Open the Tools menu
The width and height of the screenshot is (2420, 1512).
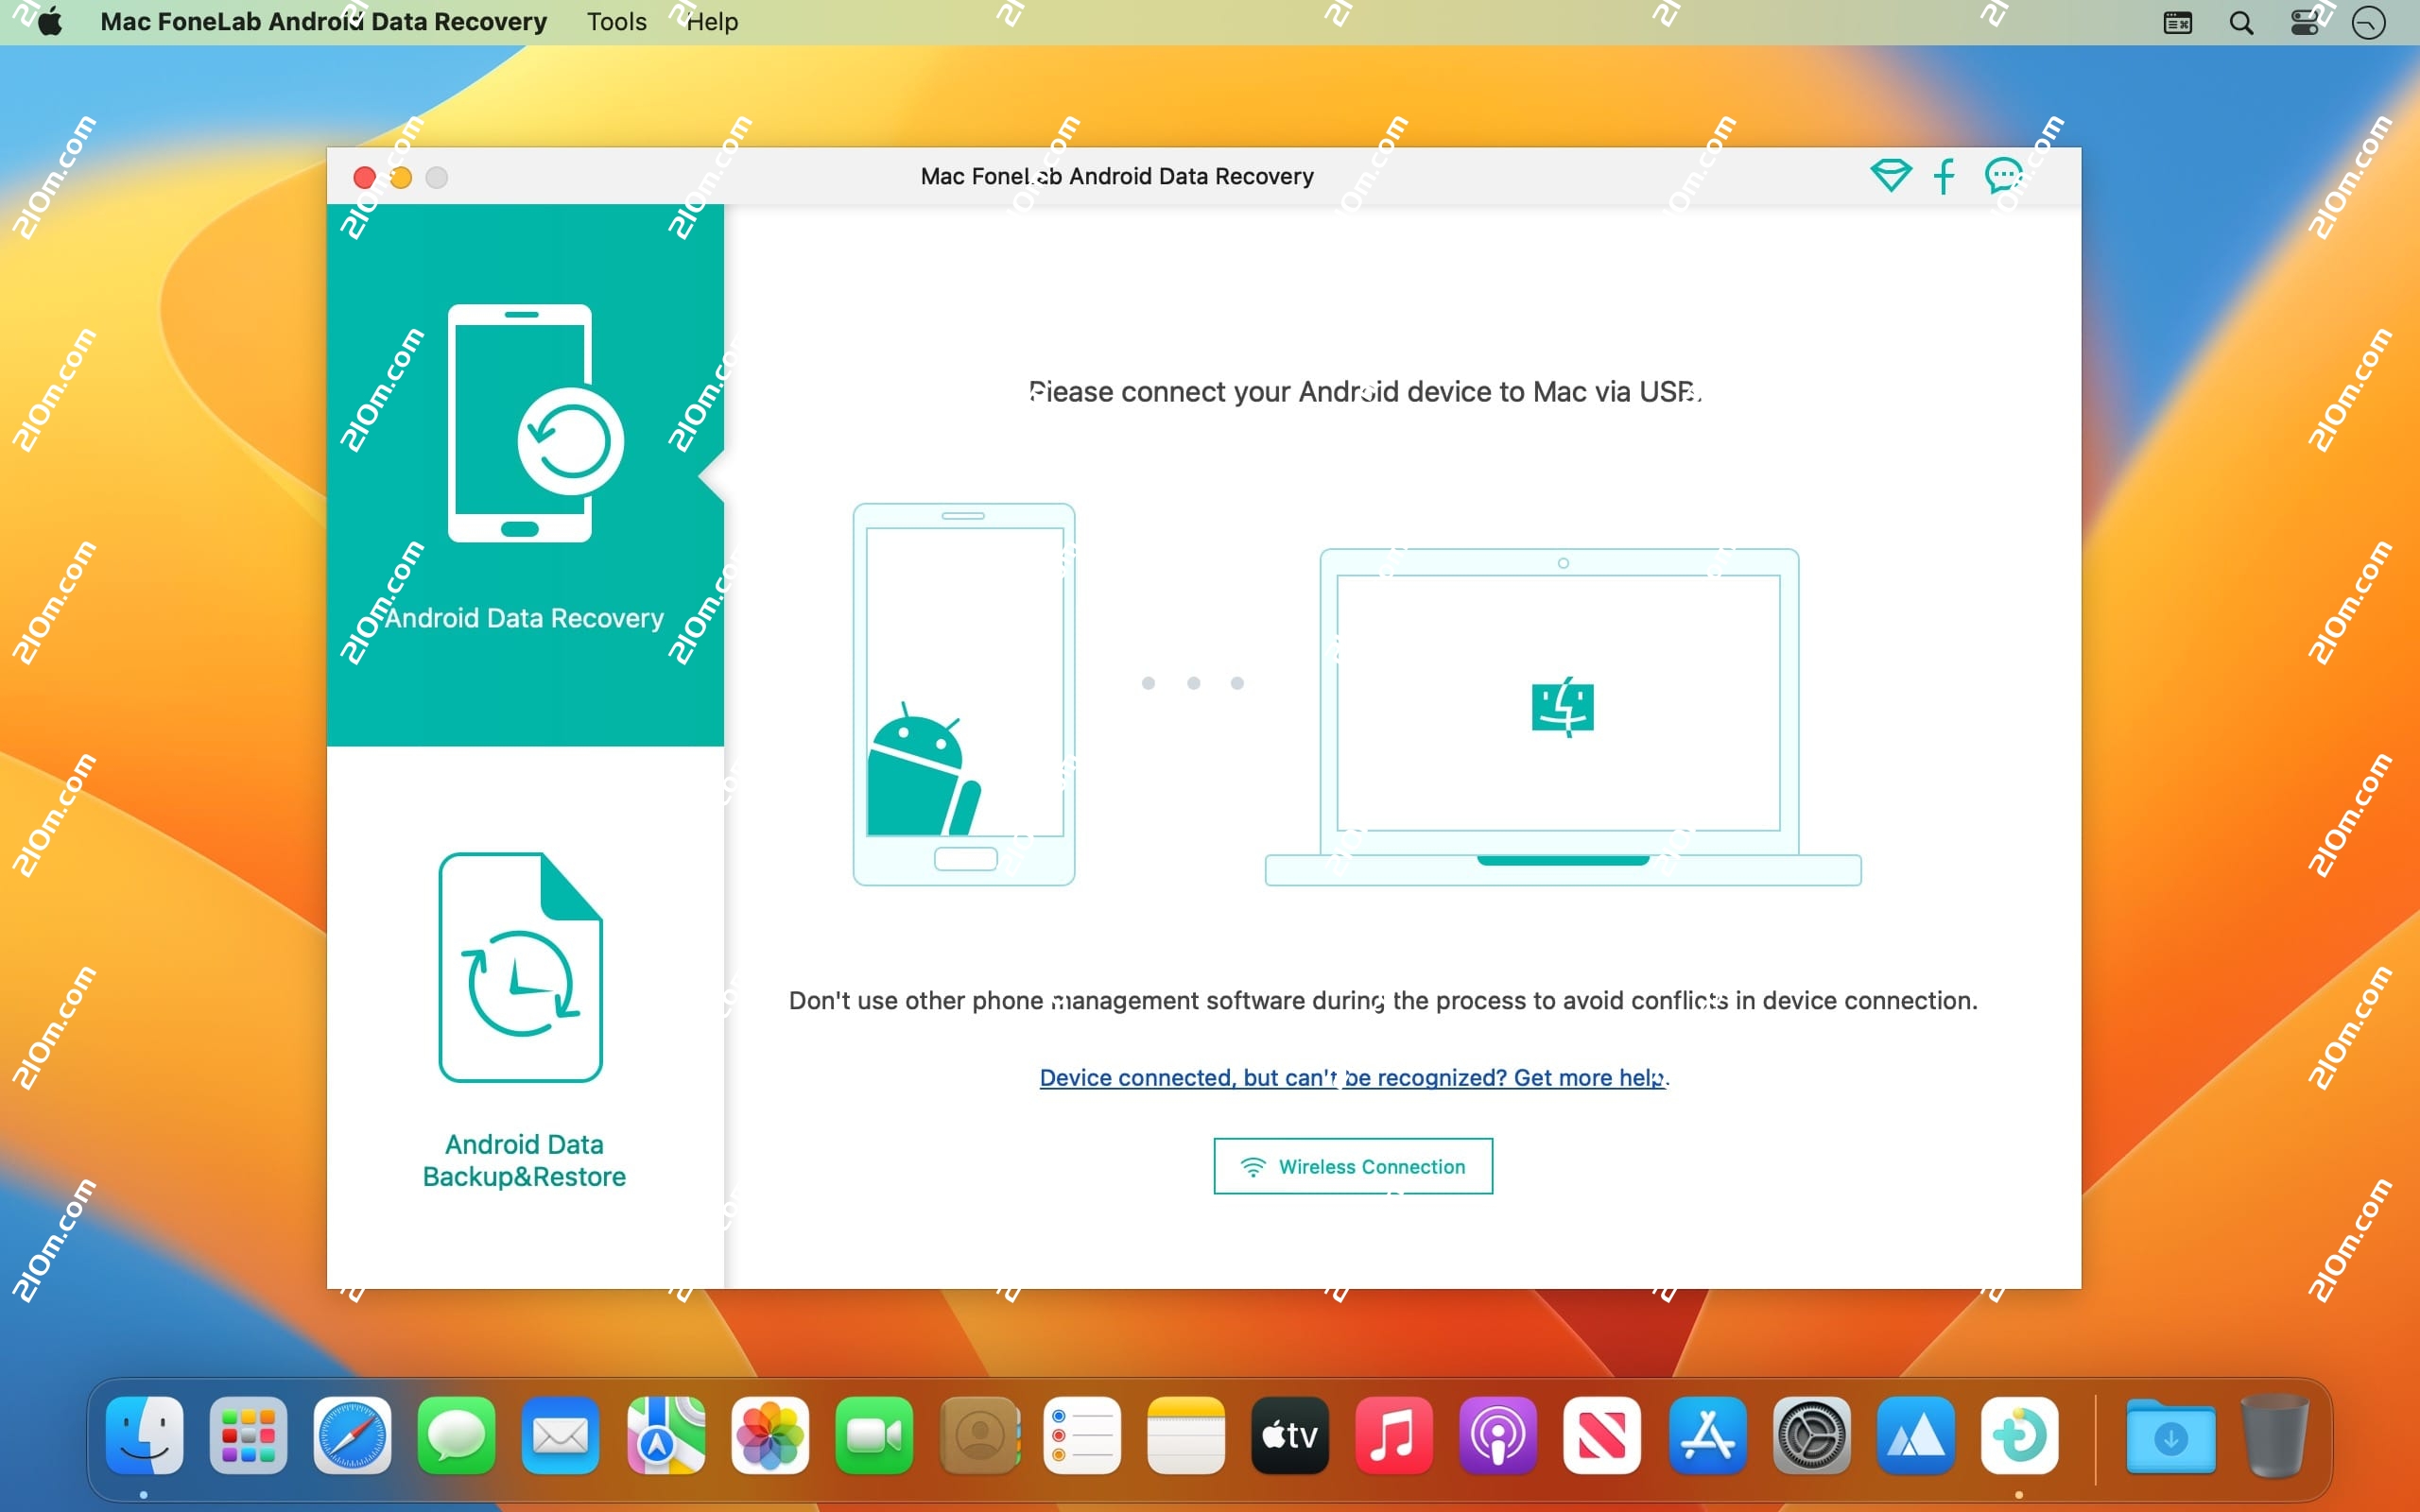615,22
